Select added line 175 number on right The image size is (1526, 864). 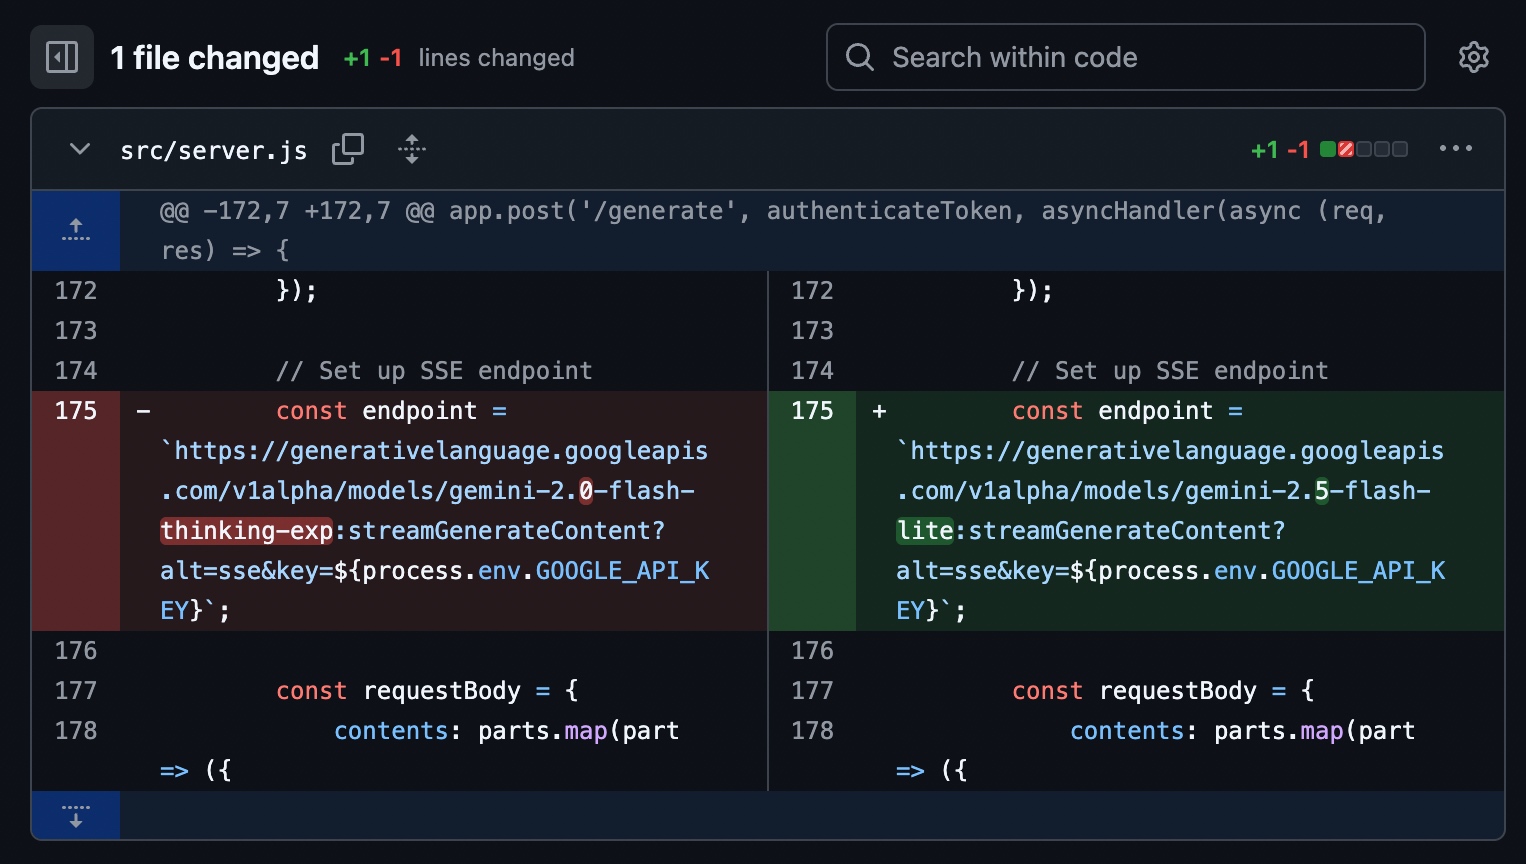coord(812,411)
